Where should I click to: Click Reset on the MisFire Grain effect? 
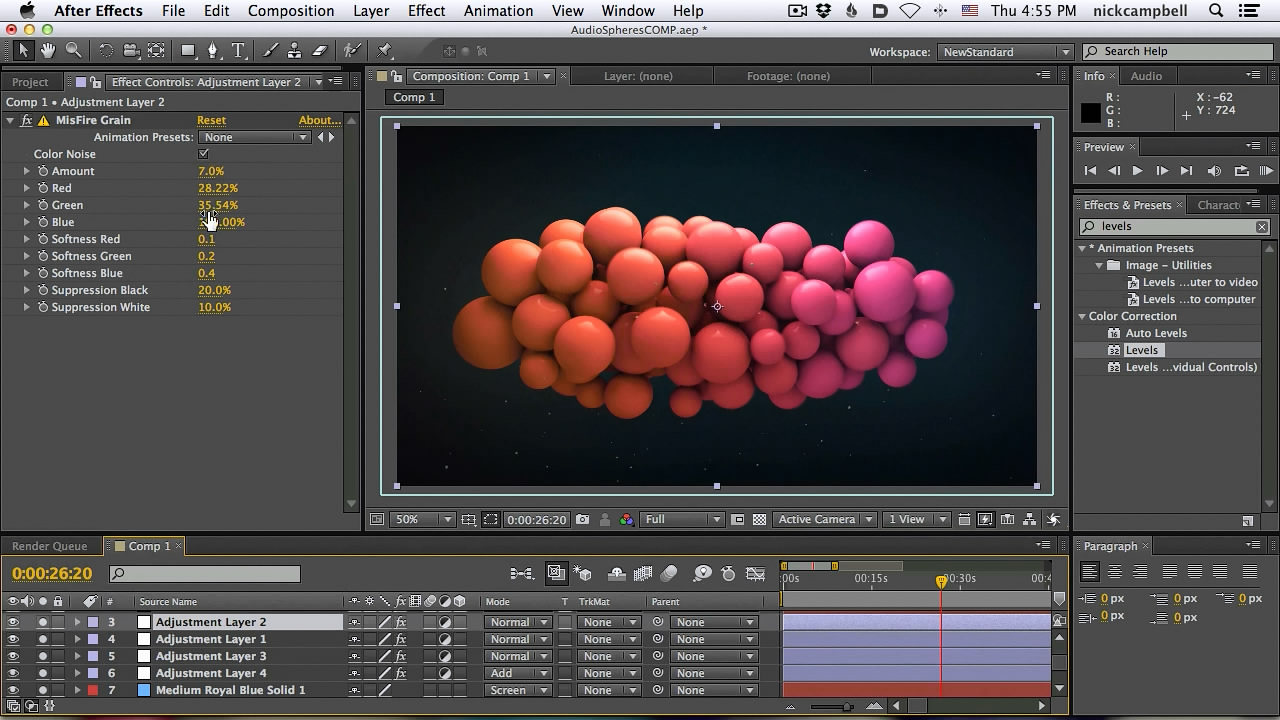click(x=211, y=120)
